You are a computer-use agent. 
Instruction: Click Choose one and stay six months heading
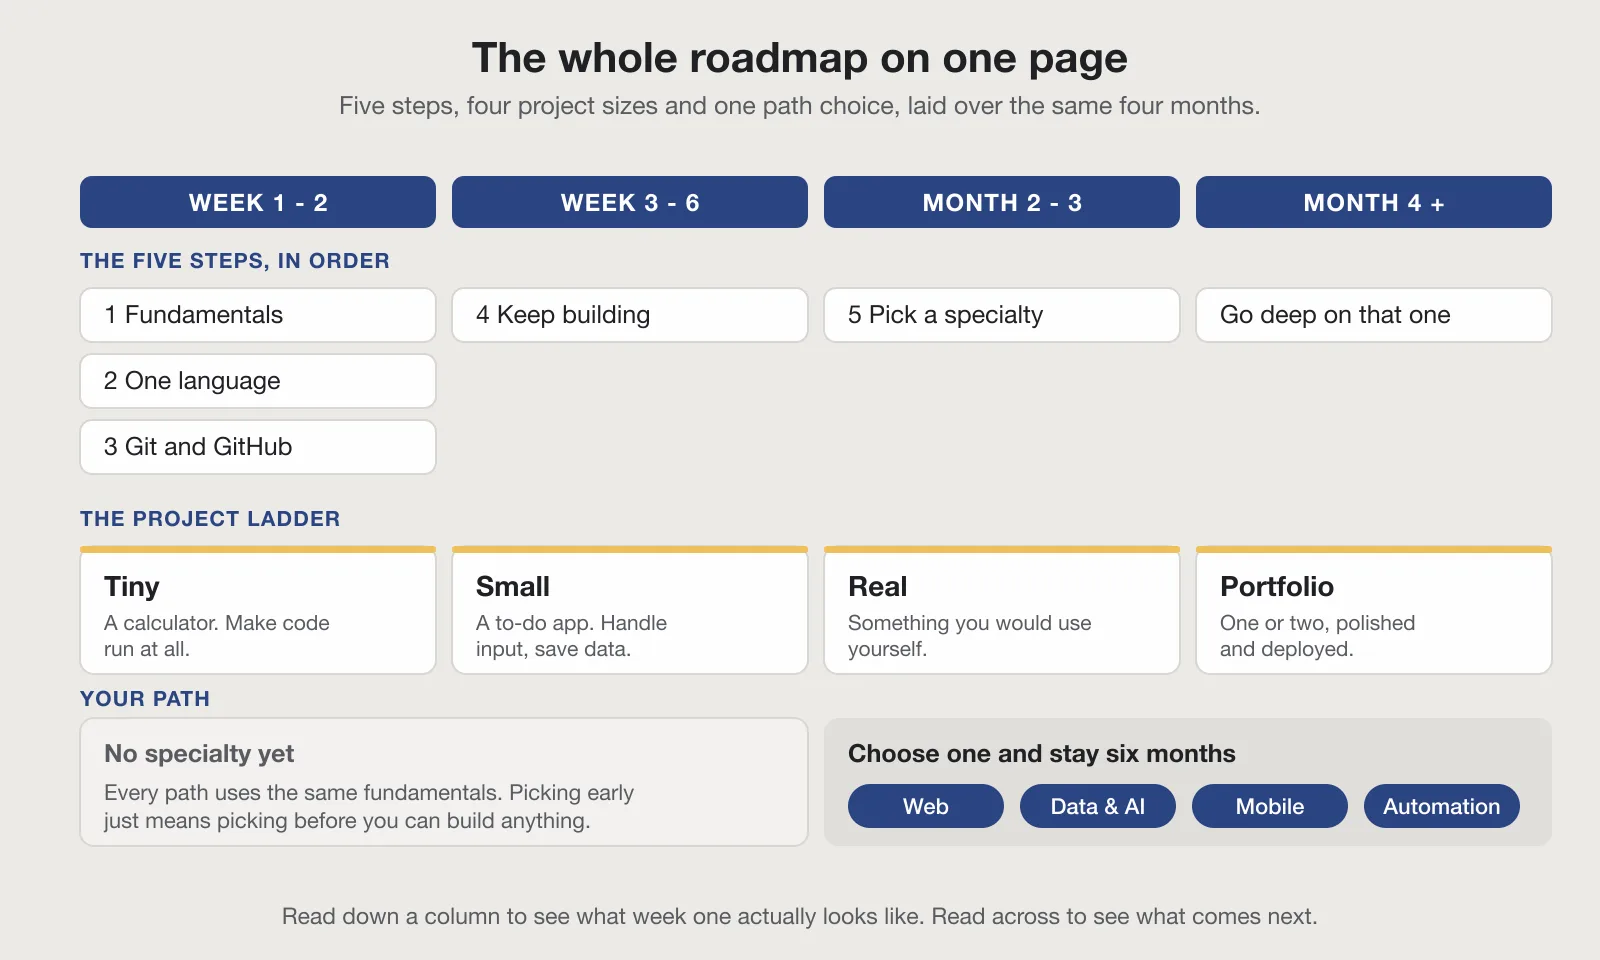[1042, 754]
